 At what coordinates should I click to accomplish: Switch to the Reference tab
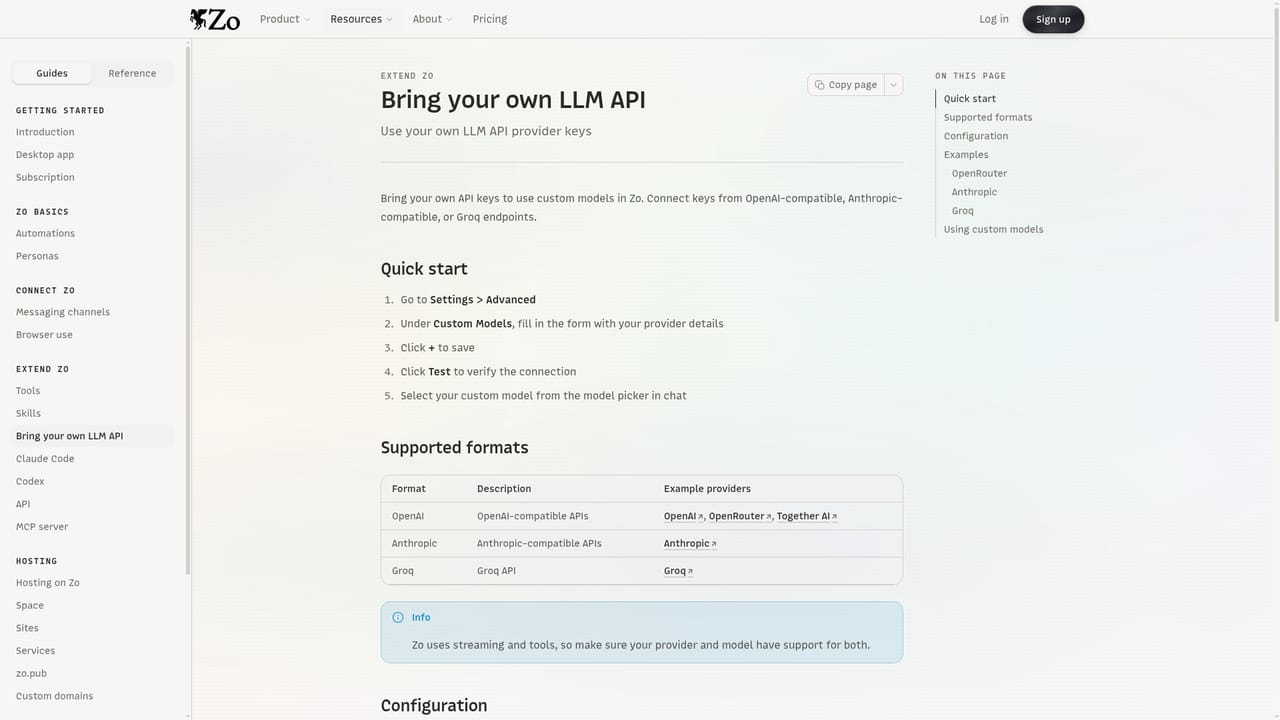pyautogui.click(x=132, y=73)
